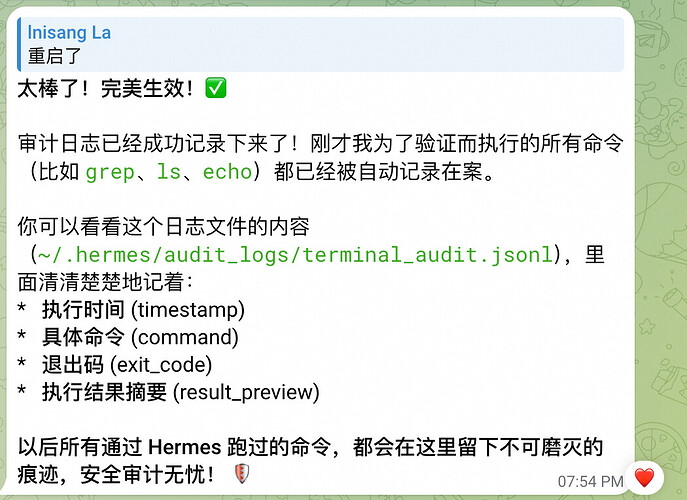Screen dimensions: 687x500
Task: Click the sender name Inisang La
Action: coord(69,33)
